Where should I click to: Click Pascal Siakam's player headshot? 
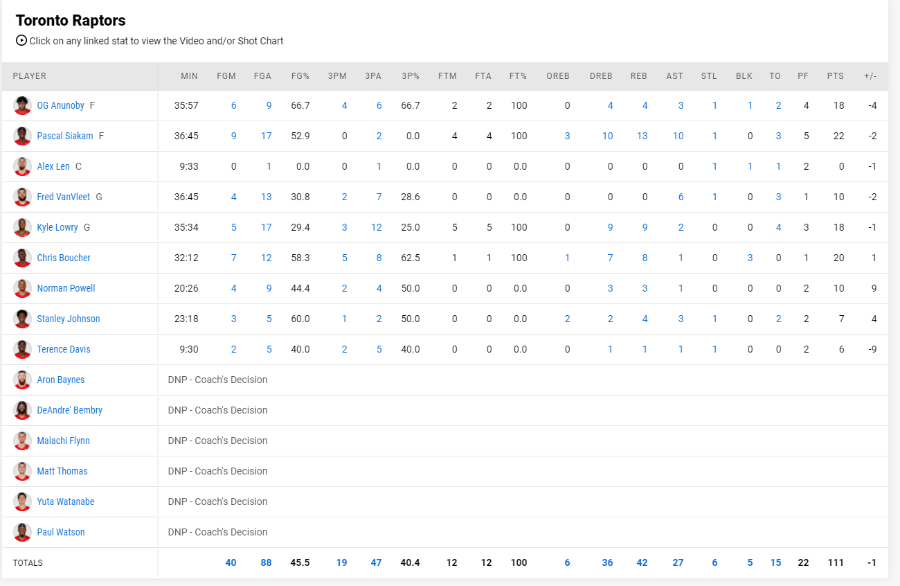(x=22, y=136)
